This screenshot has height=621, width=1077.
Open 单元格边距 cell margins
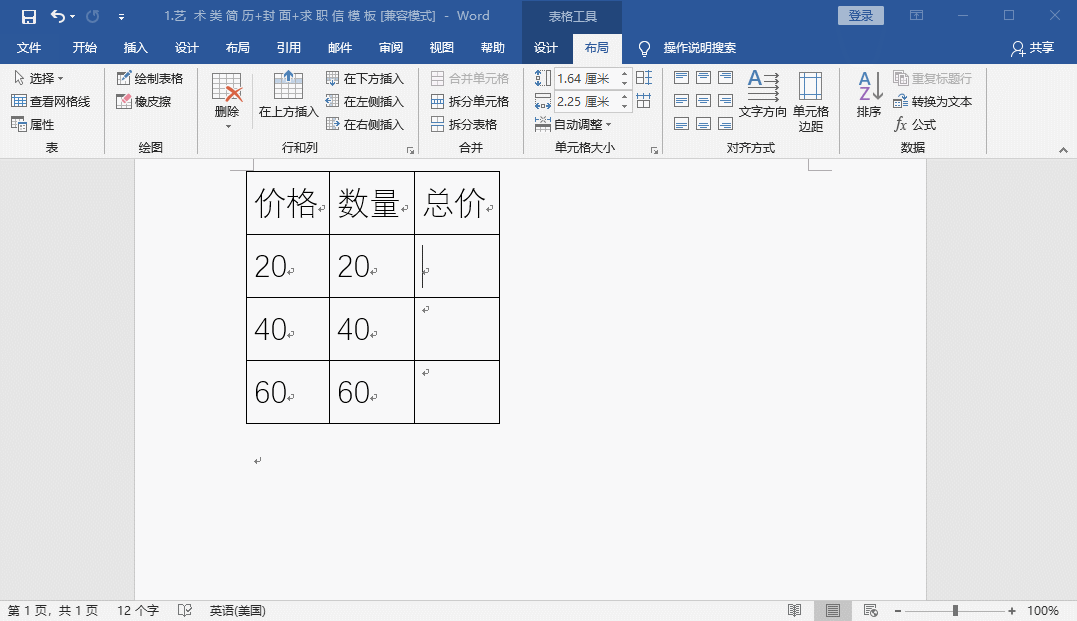coord(810,102)
